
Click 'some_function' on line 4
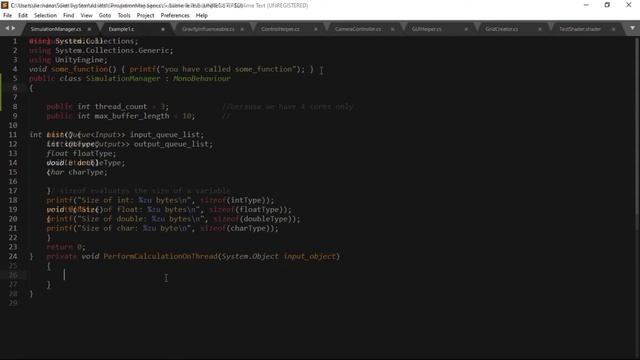tap(79, 69)
